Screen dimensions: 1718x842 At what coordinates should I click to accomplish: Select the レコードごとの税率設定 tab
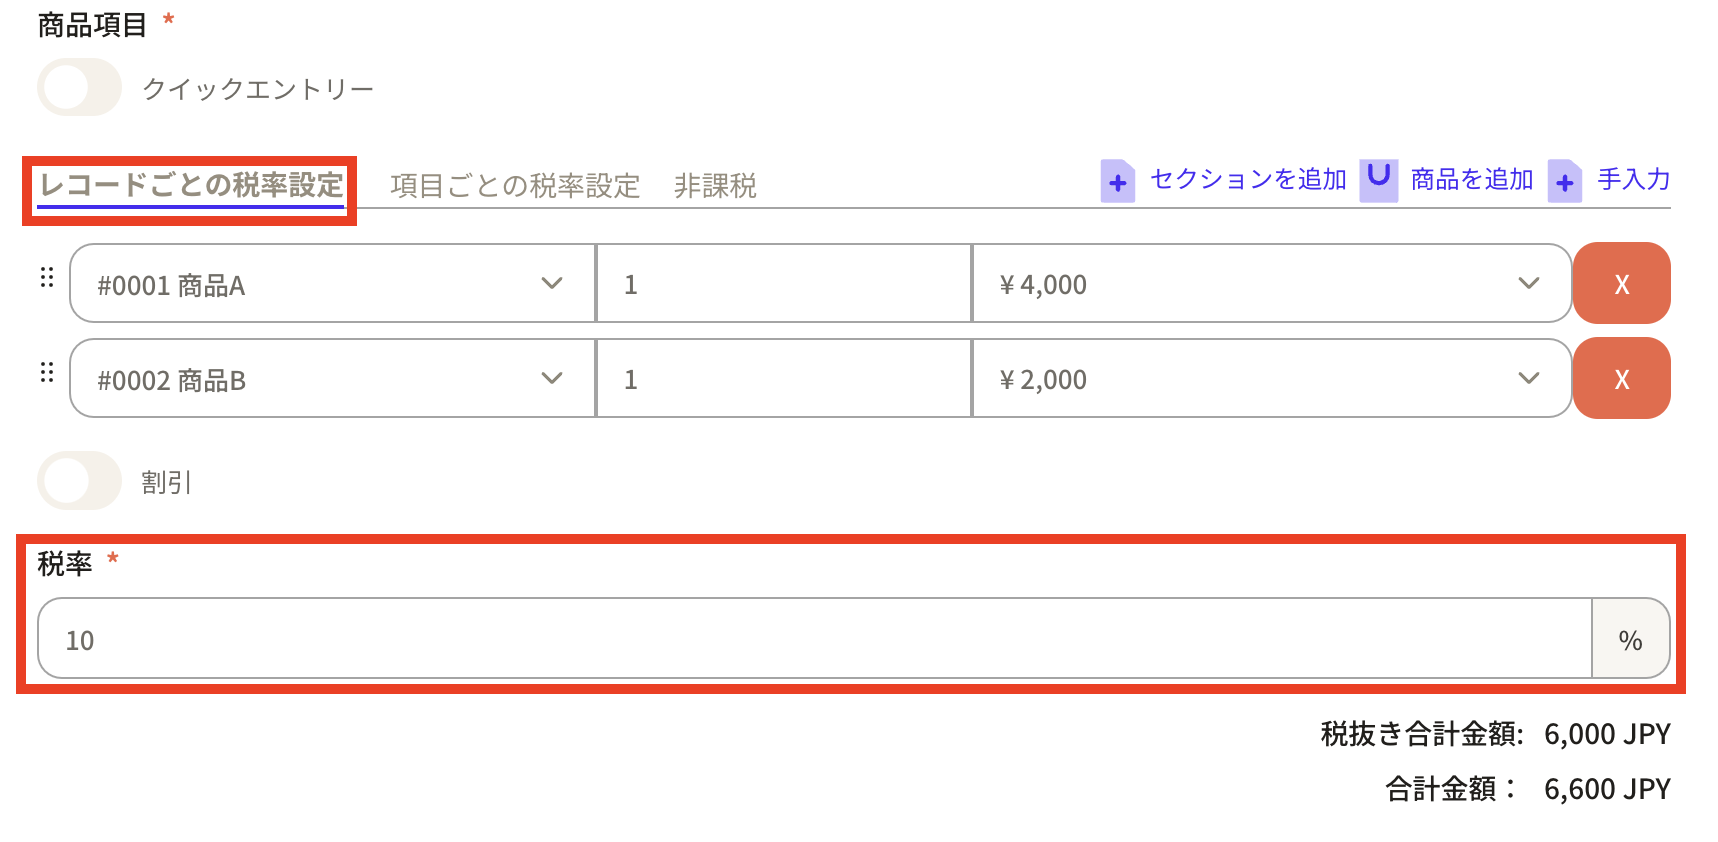(191, 186)
